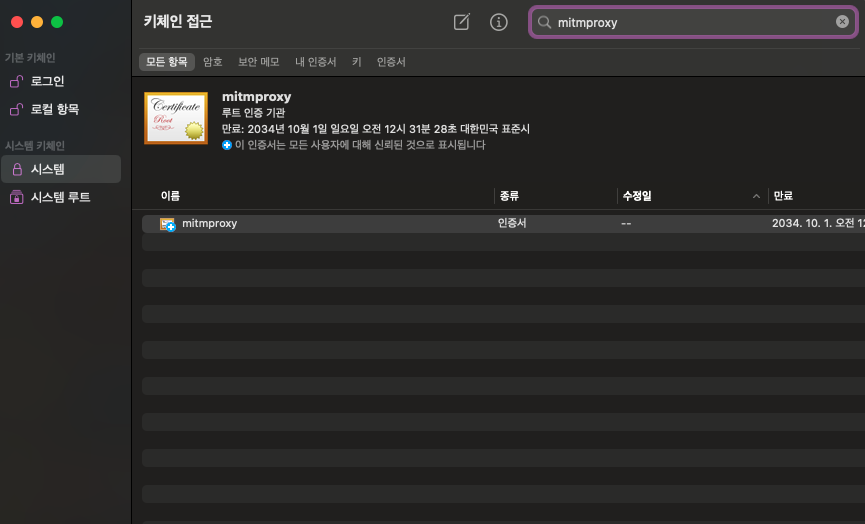Switch to the 모든 항목 tab
The height and width of the screenshot is (524, 865).
(166, 62)
